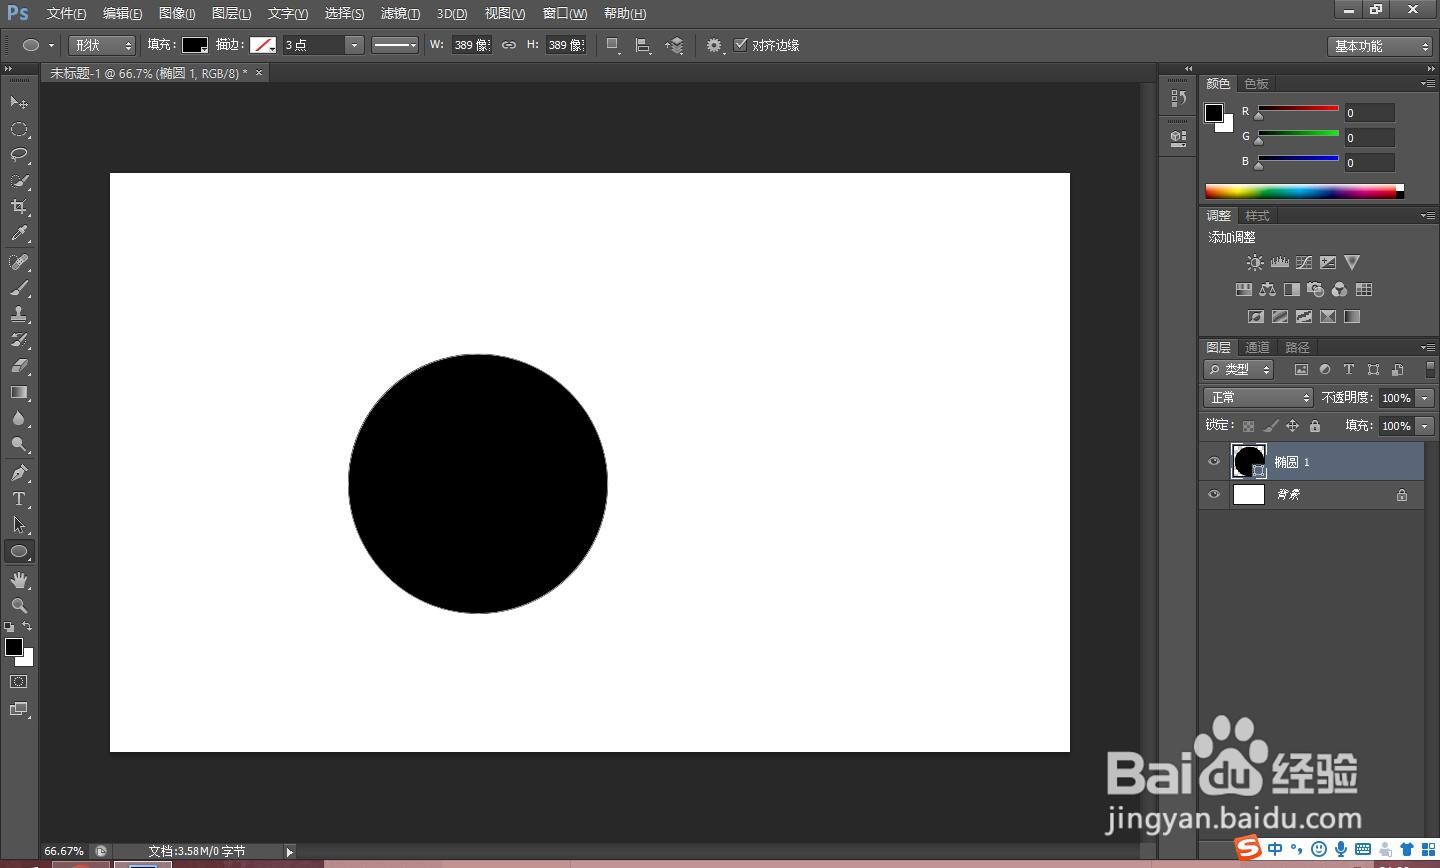Image resolution: width=1440 pixels, height=868 pixels.
Task: Open the shape stroke color swatch
Action: point(263,45)
